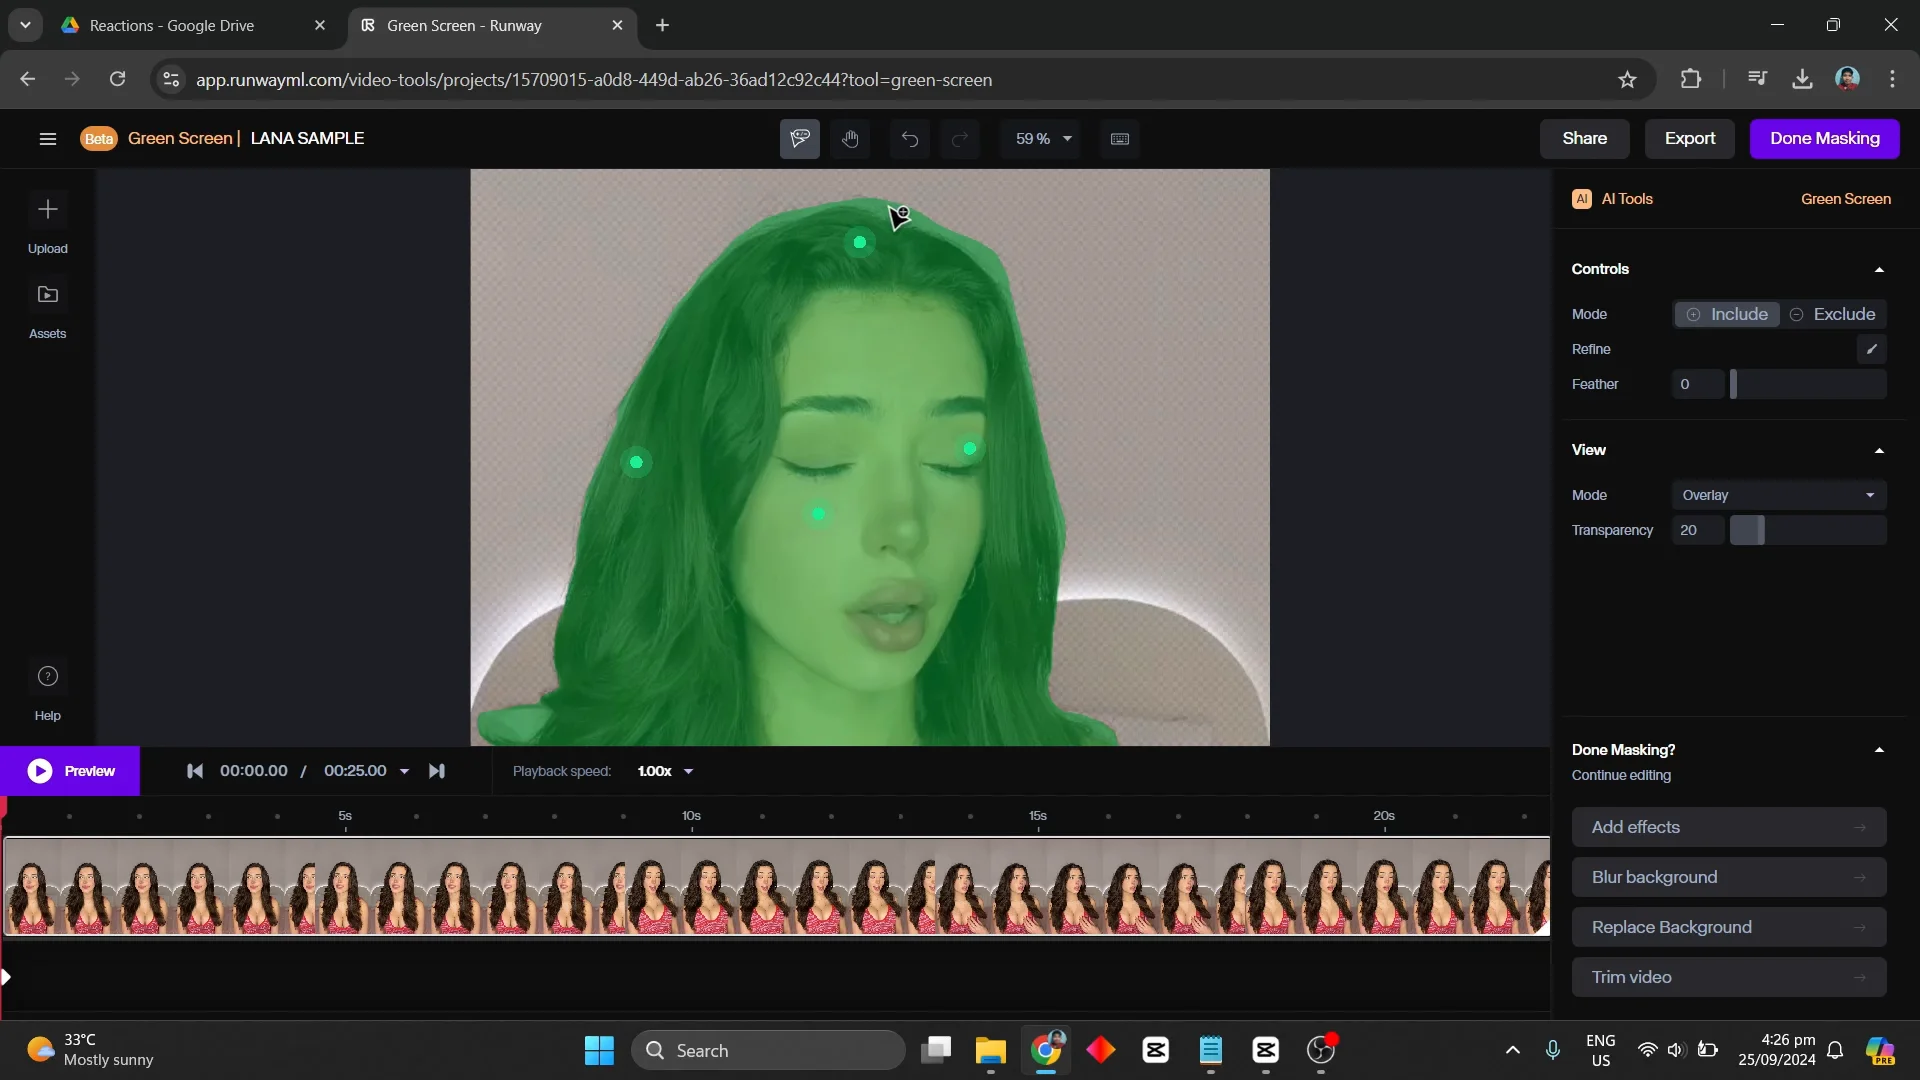Select the Include masking mode

1727,313
